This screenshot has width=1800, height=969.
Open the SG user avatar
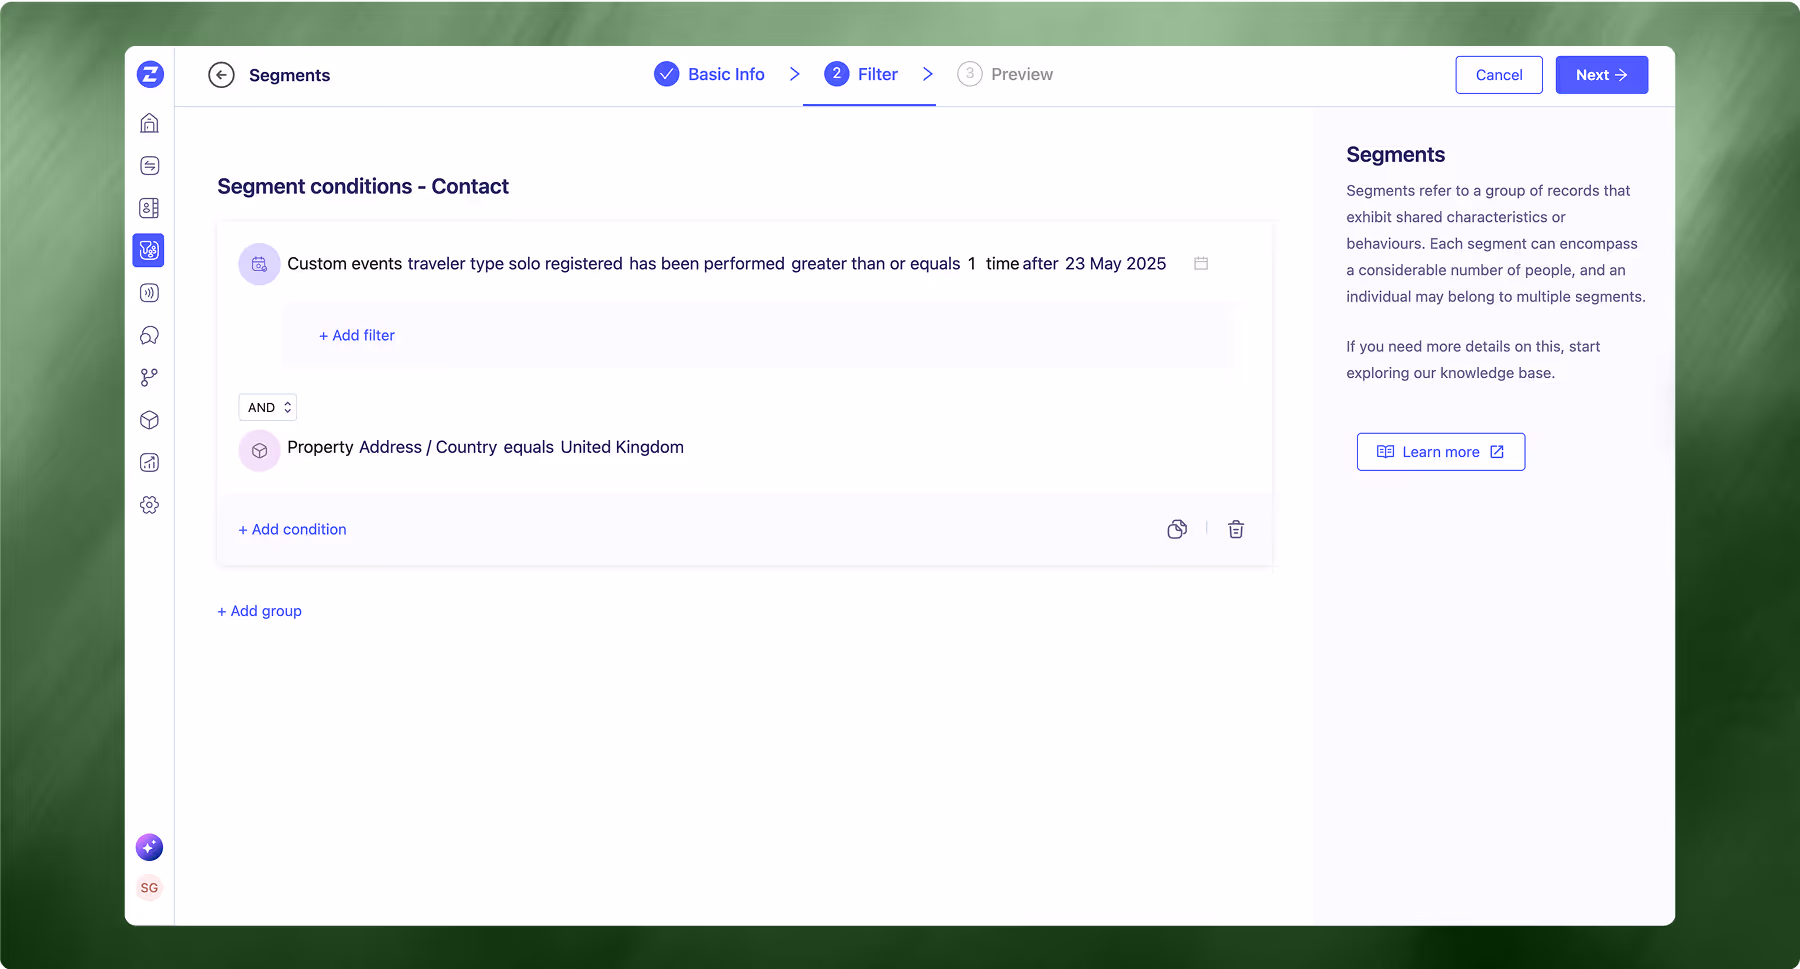click(149, 888)
